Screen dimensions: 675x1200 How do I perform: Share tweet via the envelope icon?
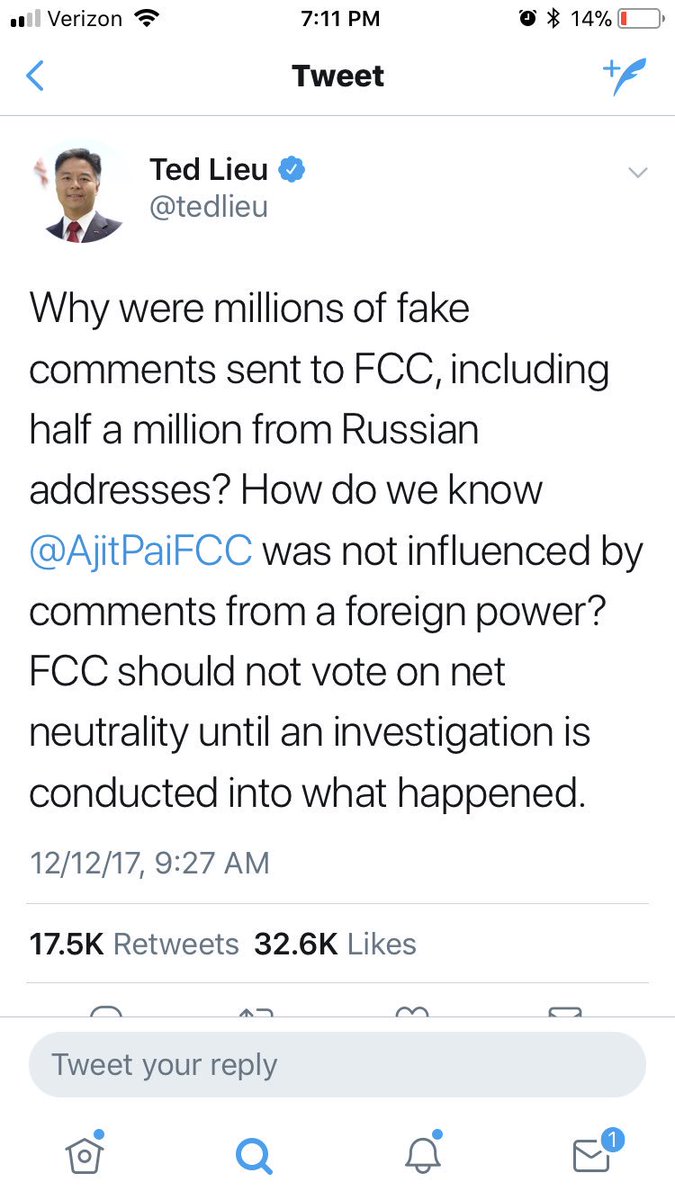tap(565, 1013)
